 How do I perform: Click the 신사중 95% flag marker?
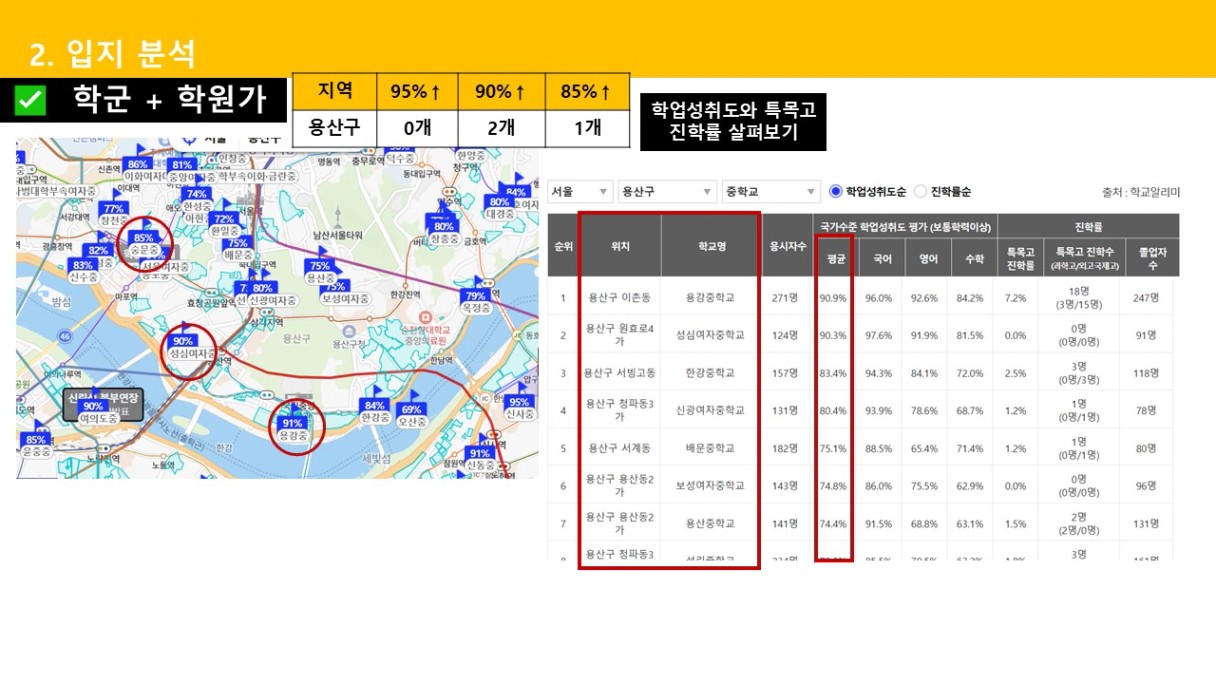tap(520, 402)
